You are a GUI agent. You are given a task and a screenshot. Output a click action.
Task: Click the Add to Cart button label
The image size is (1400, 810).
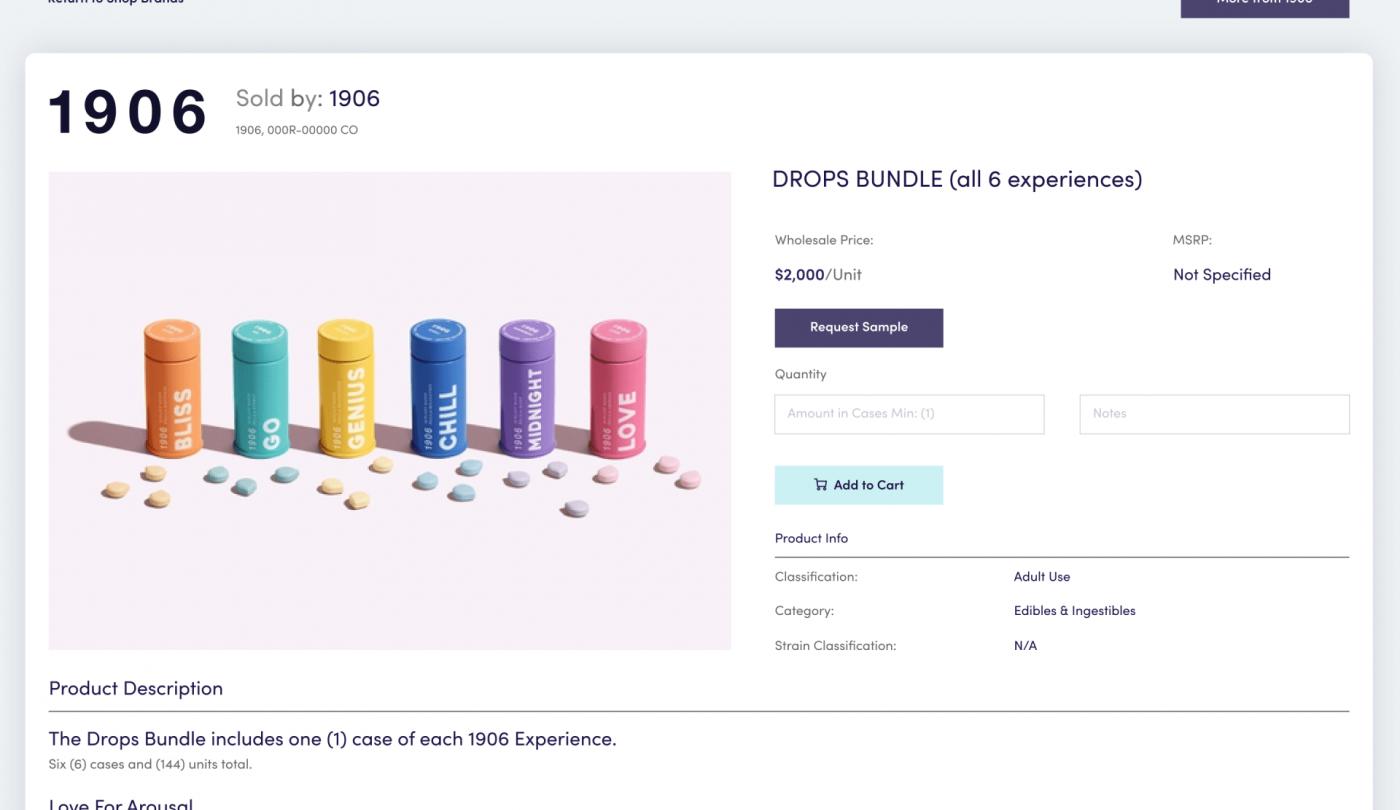click(x=868, y=485)
